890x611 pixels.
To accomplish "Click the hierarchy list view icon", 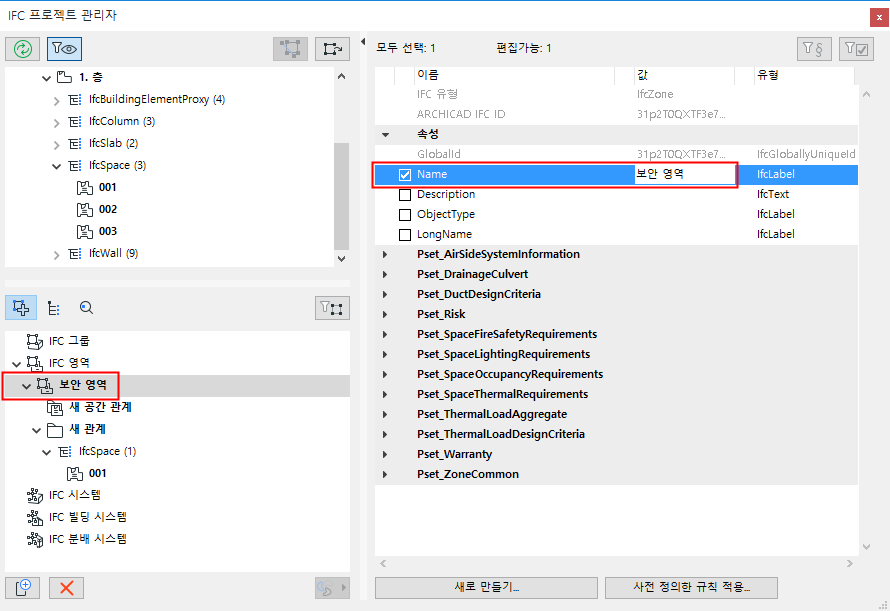I will [53, 307].
